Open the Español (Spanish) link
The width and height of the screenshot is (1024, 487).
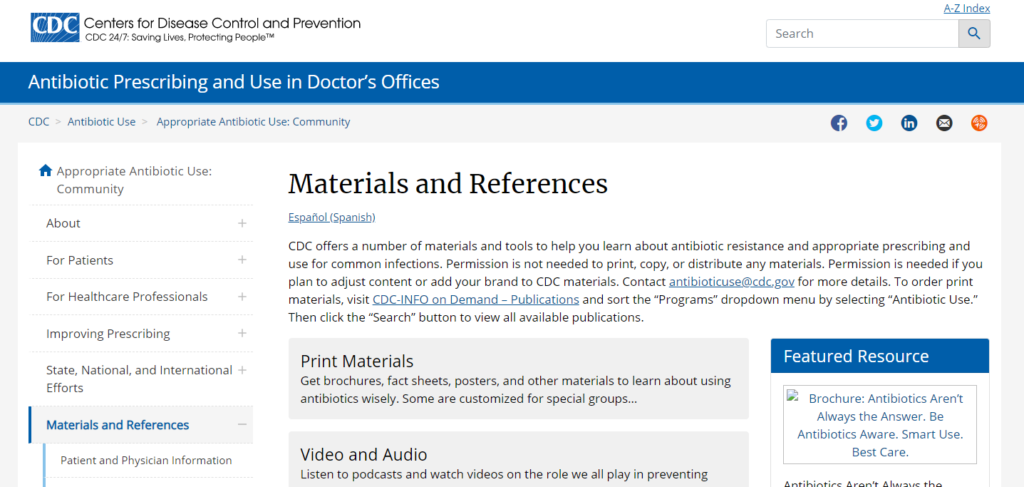click(332, 217)
